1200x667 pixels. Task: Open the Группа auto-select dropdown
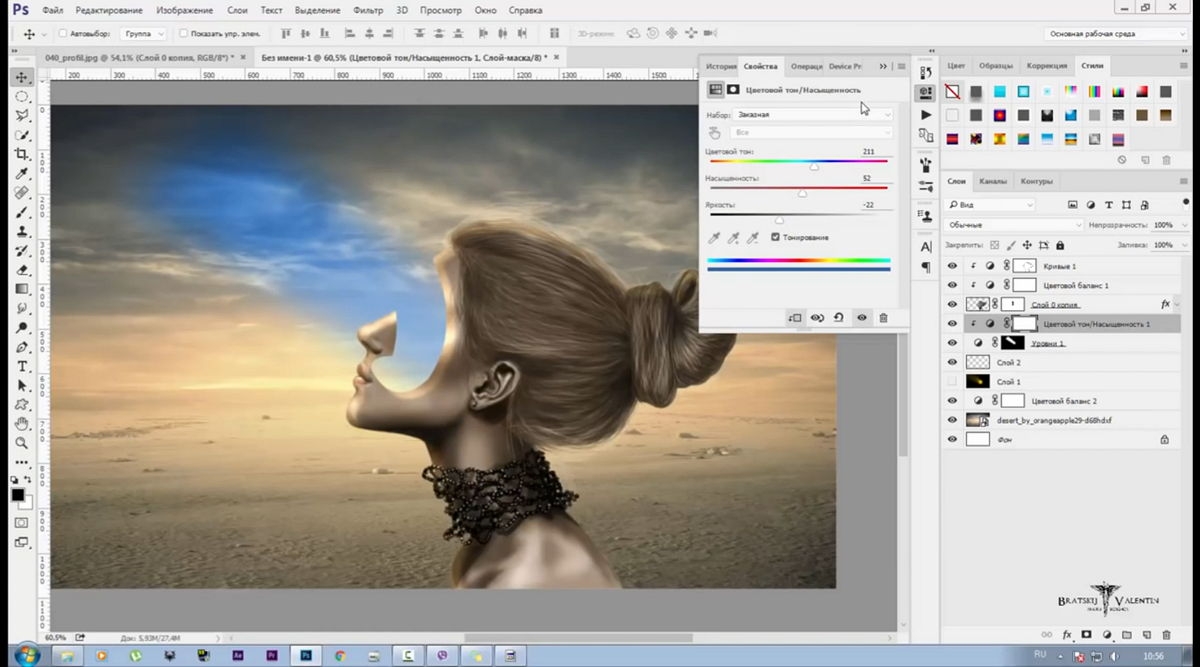pyautogui.click(x=144, y=34)
